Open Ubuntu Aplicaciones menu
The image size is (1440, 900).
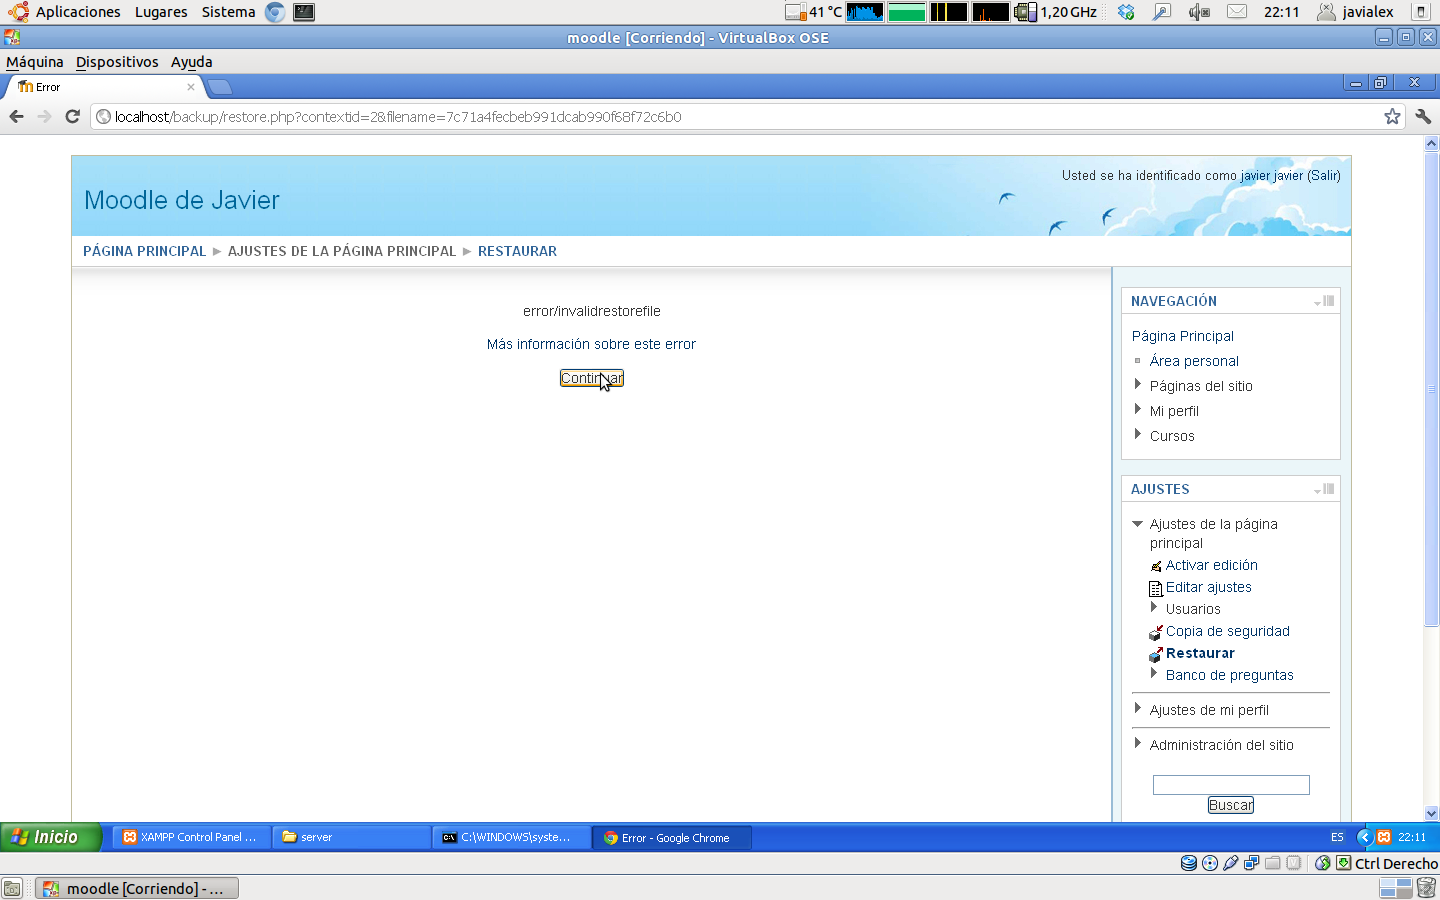(78, 12)
